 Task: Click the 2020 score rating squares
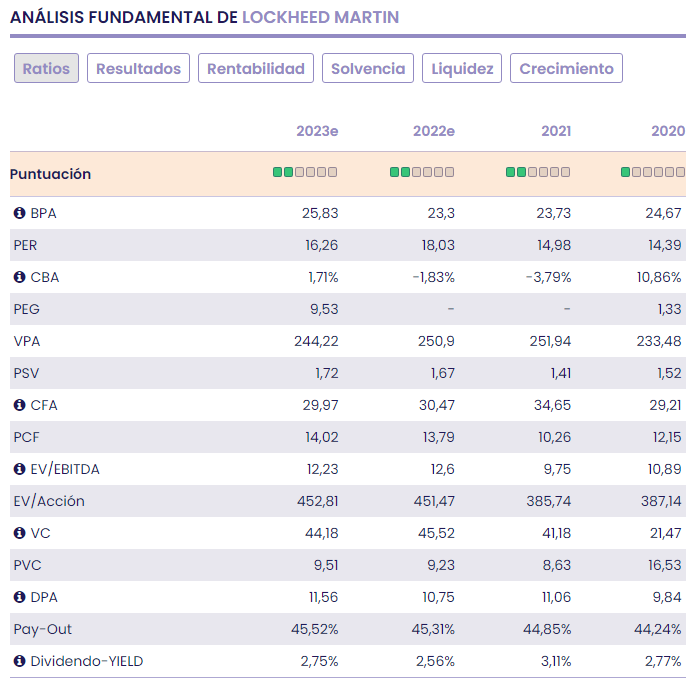pyautogui.click(x=652, y=173)
